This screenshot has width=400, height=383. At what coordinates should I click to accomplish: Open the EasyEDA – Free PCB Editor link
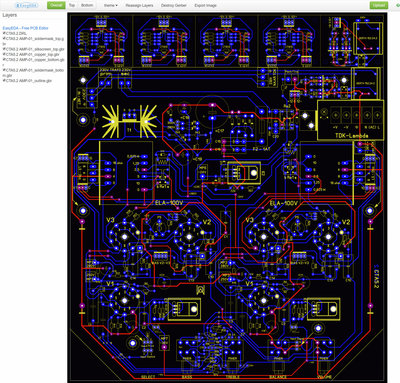25,28
